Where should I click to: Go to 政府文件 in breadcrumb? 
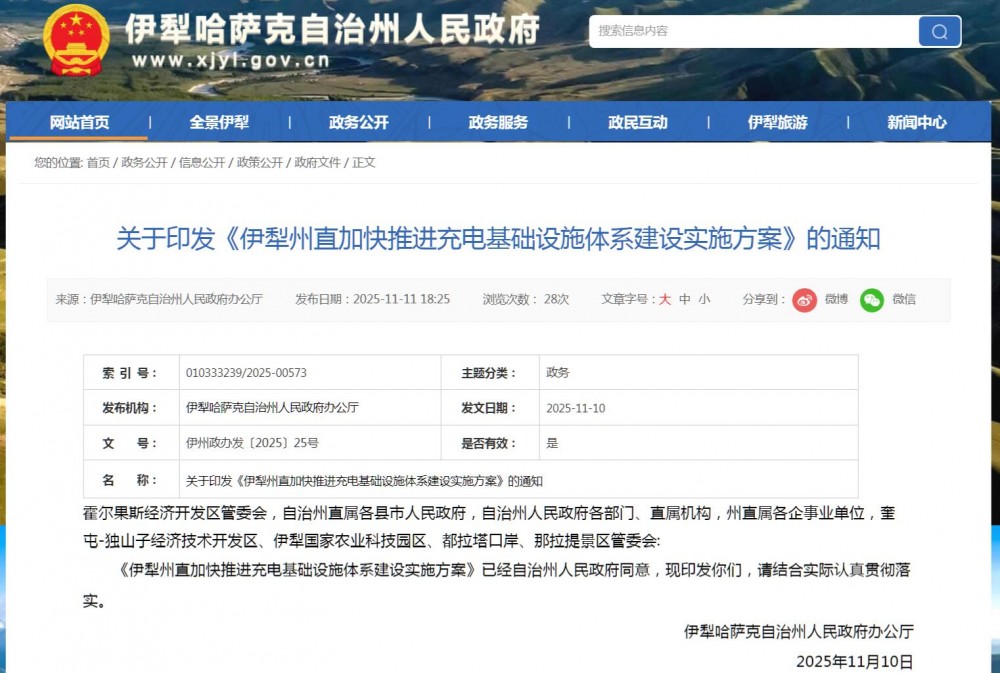(x=318, y=163)
